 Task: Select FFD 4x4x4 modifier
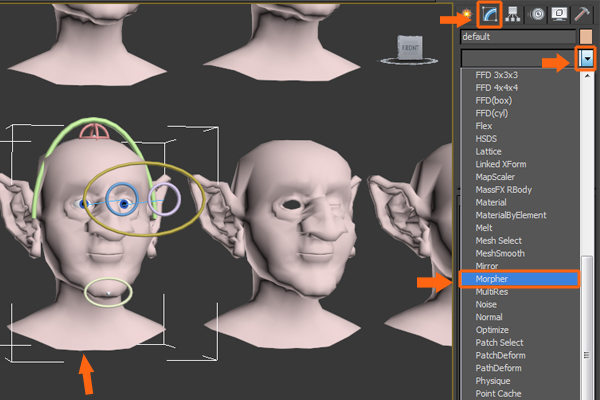(496, 88)
